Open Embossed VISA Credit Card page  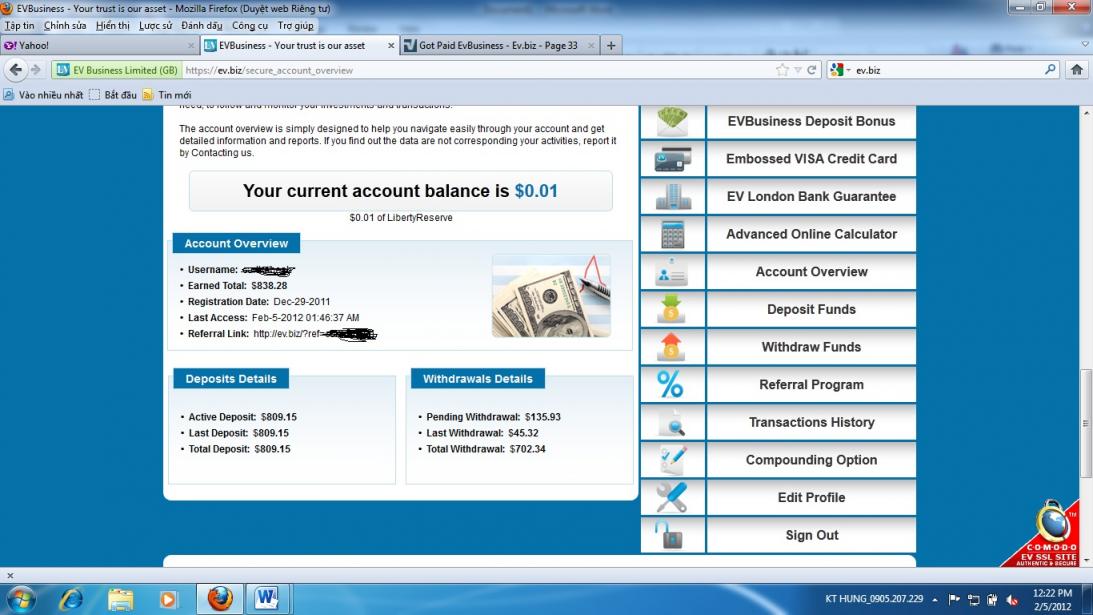[811, 159]
